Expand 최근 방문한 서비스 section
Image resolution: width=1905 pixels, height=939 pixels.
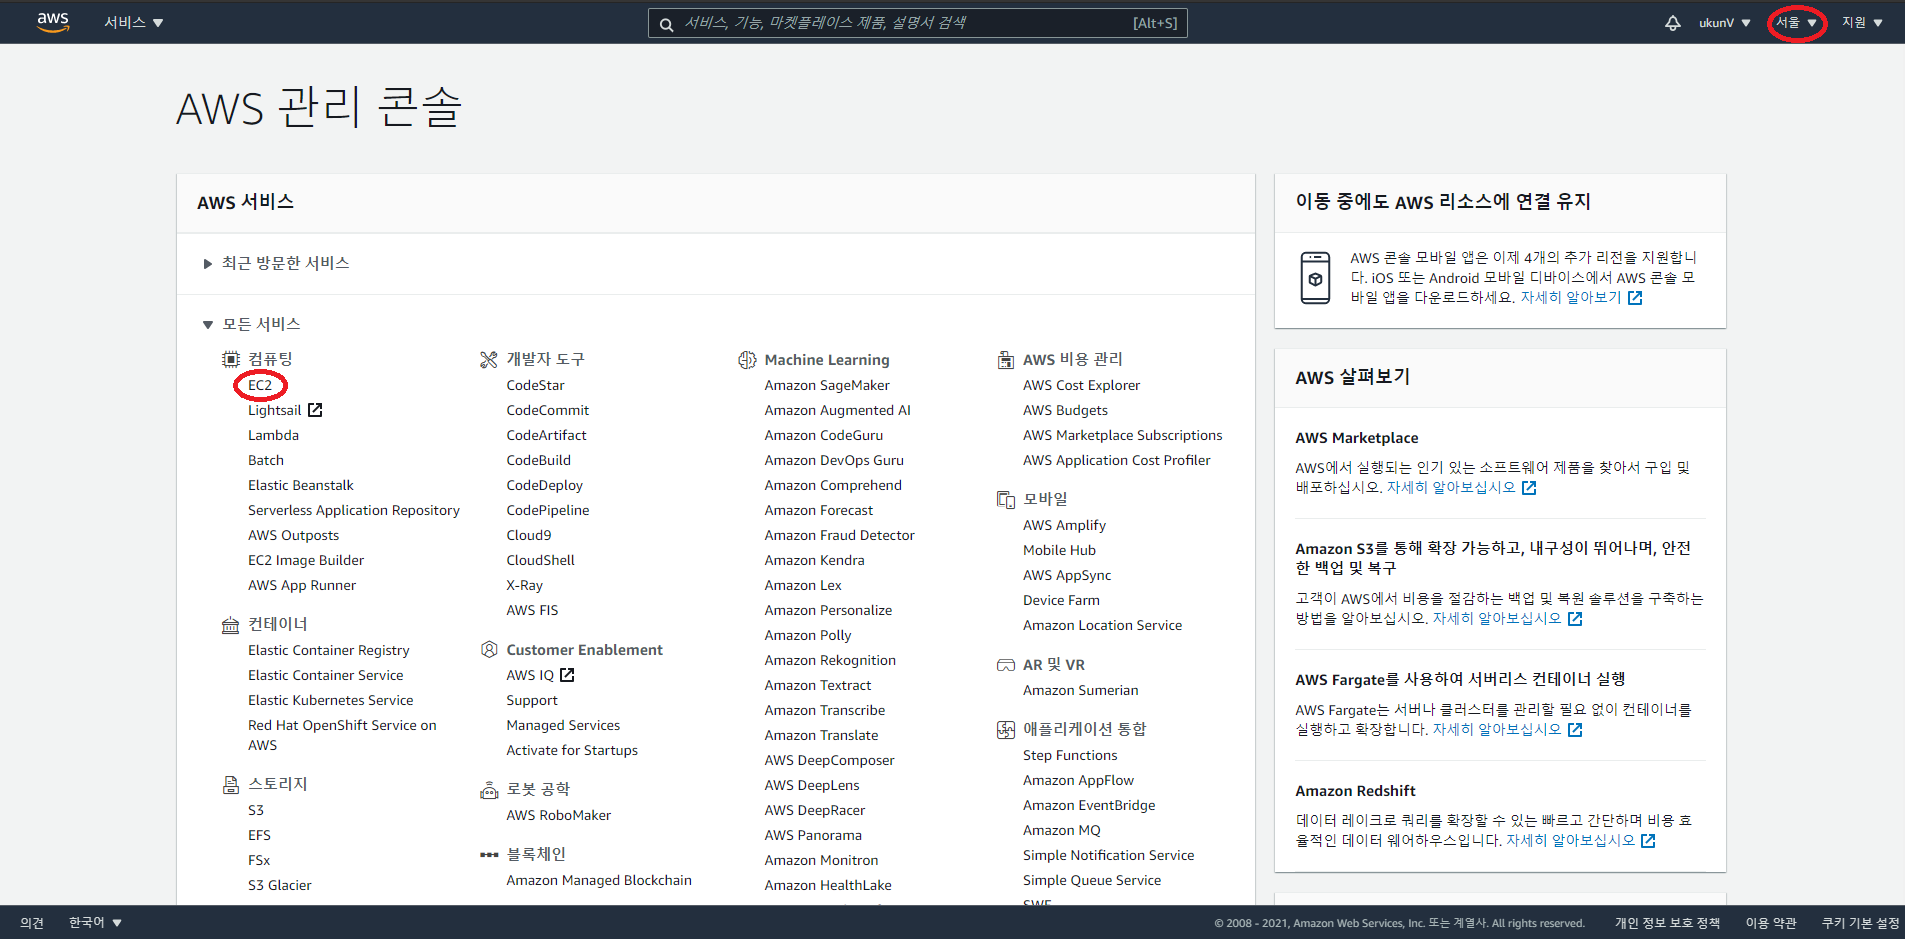(276, 263)
